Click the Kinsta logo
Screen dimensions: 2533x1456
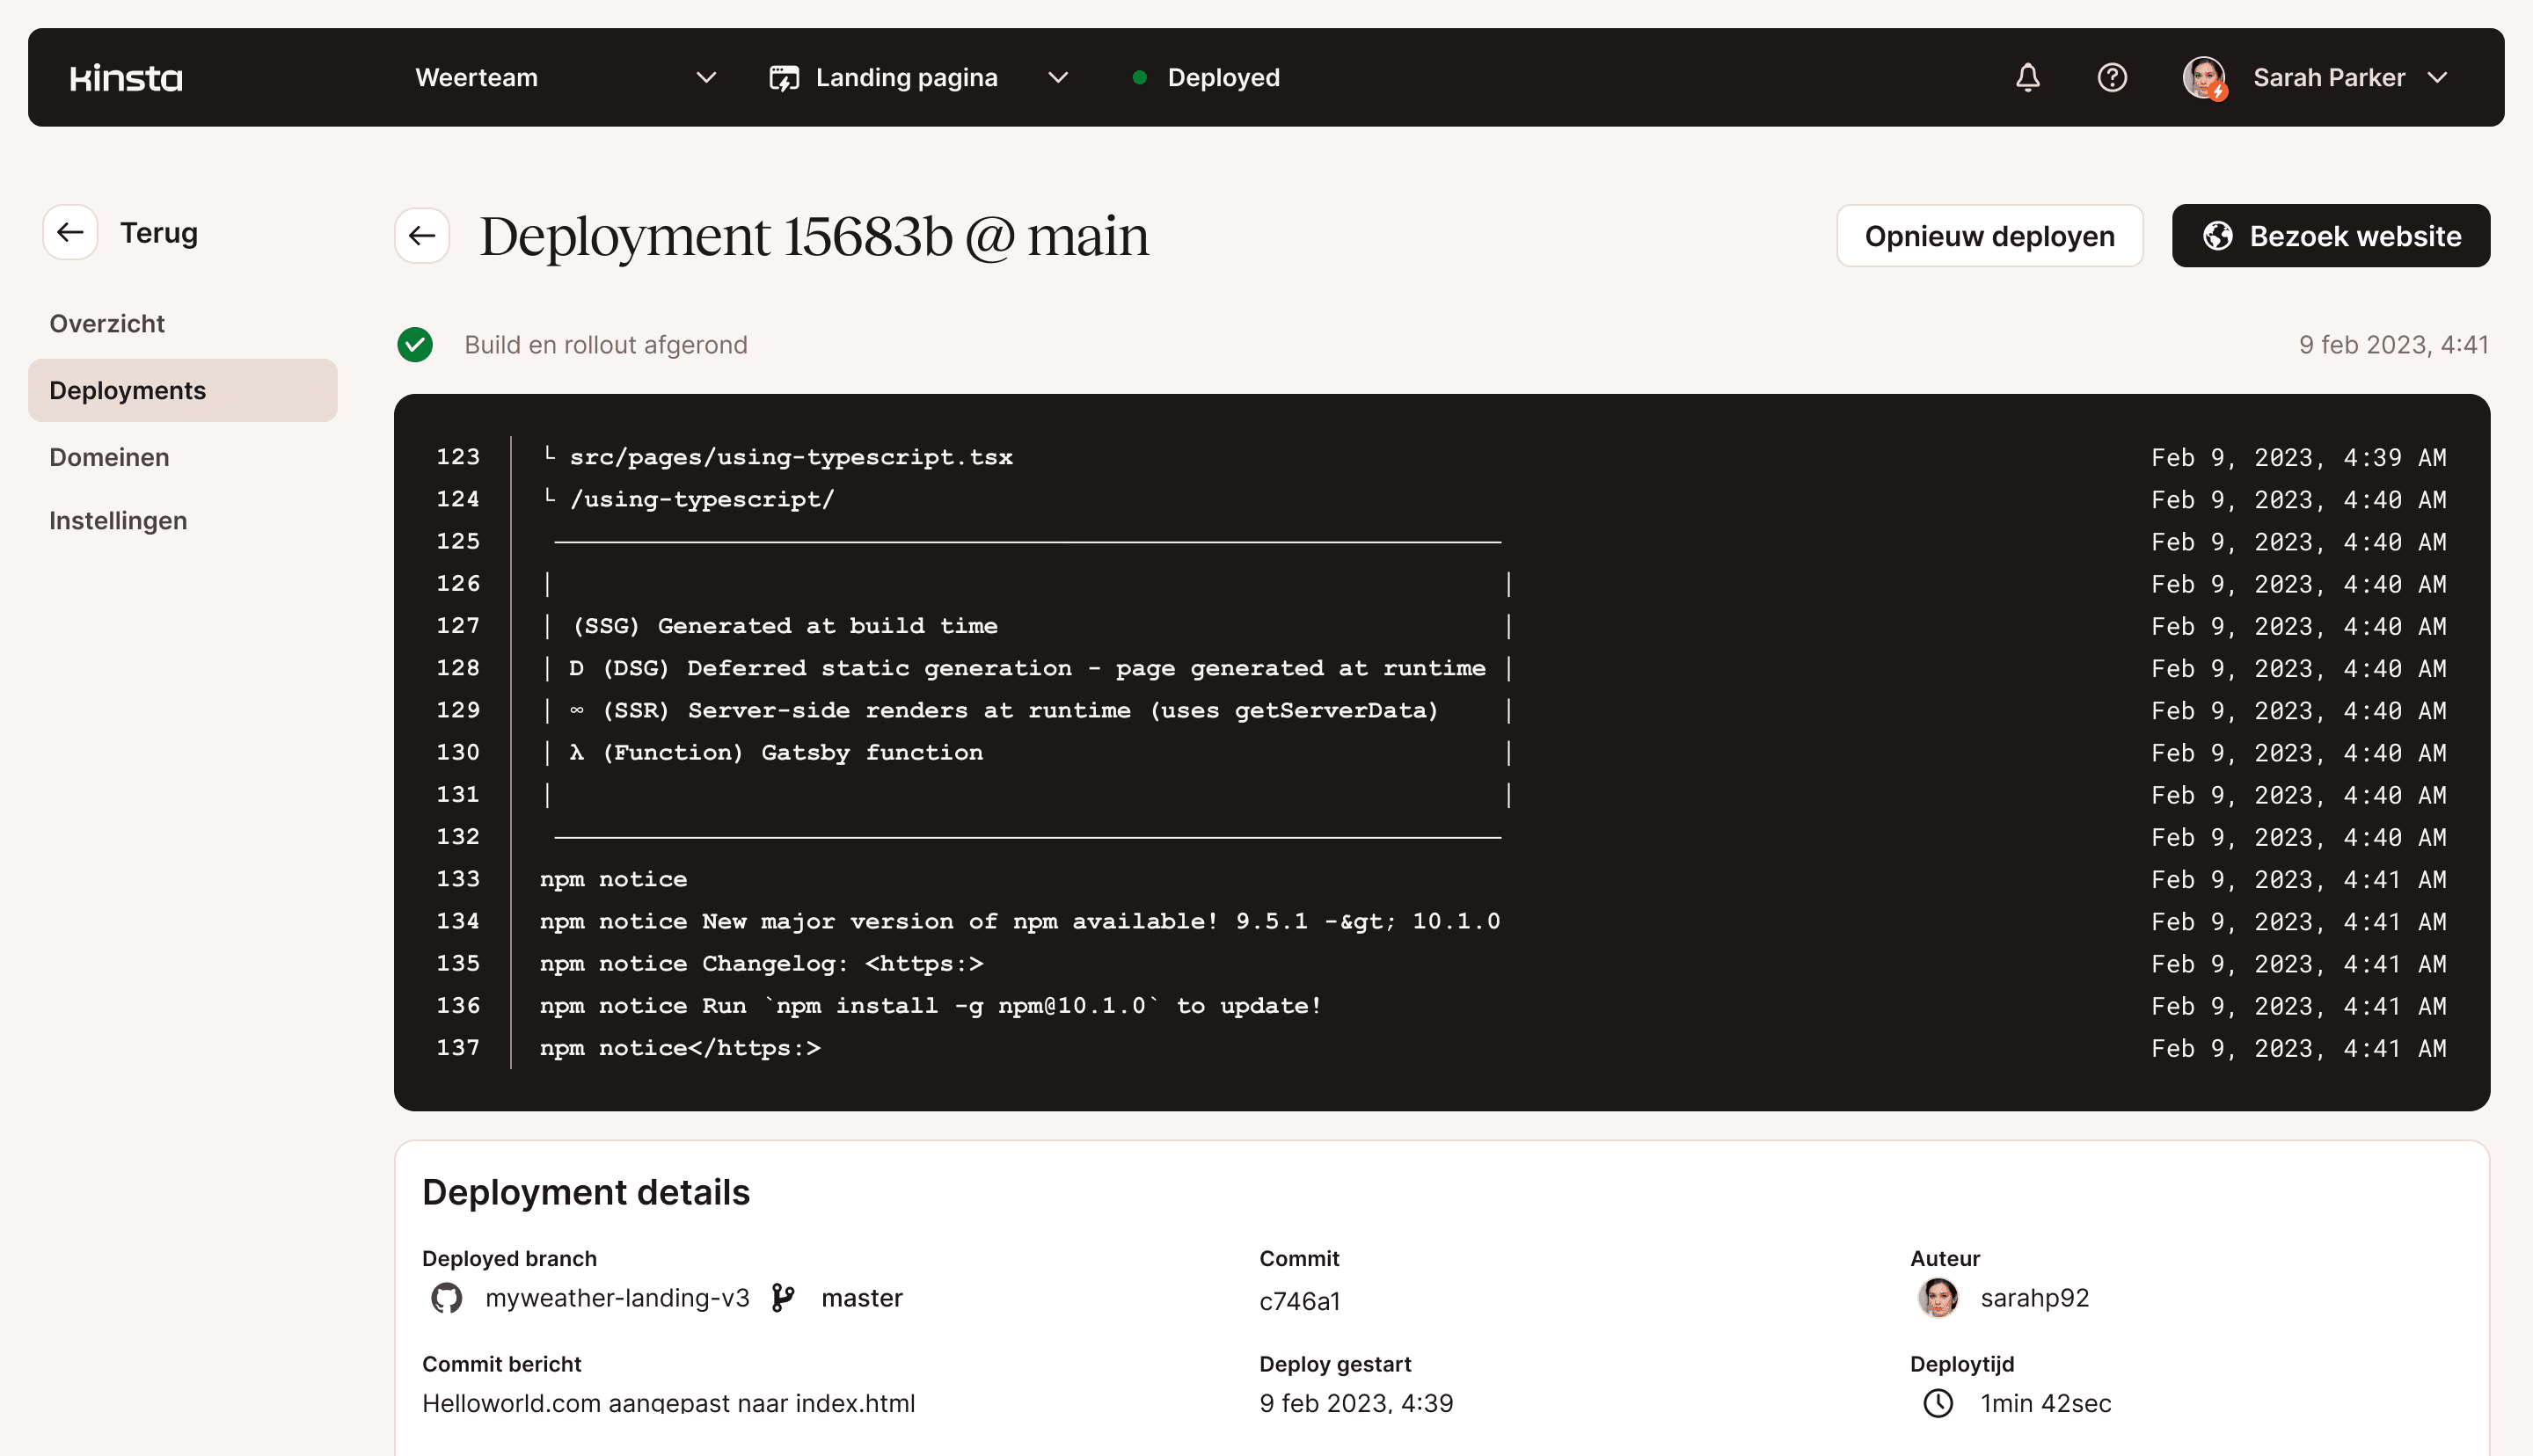coord(126,78)
